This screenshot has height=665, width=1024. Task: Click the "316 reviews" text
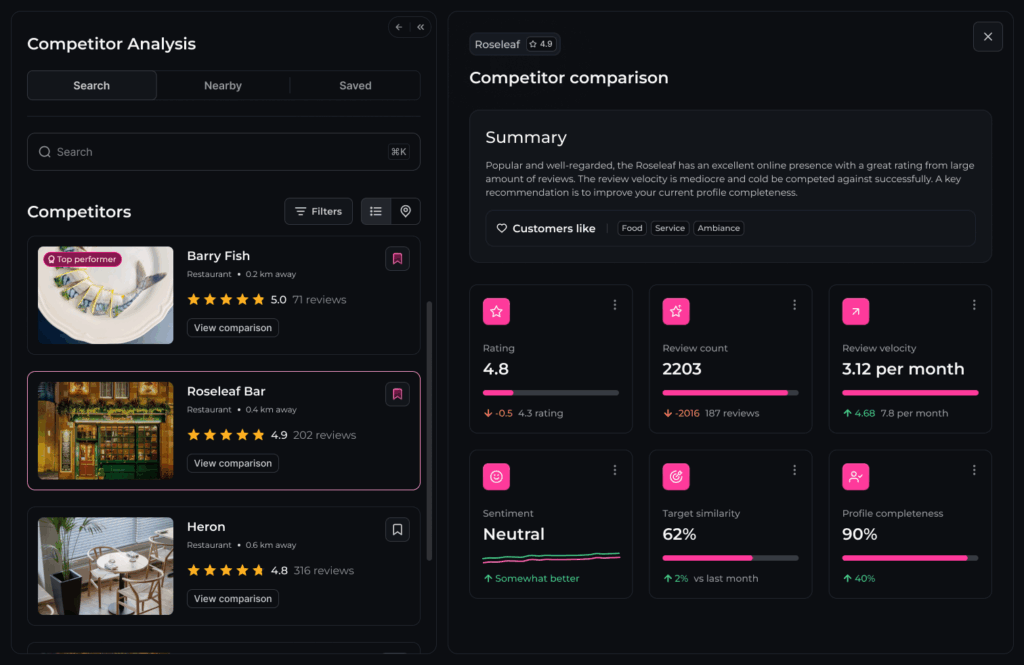tap(324, 570)
